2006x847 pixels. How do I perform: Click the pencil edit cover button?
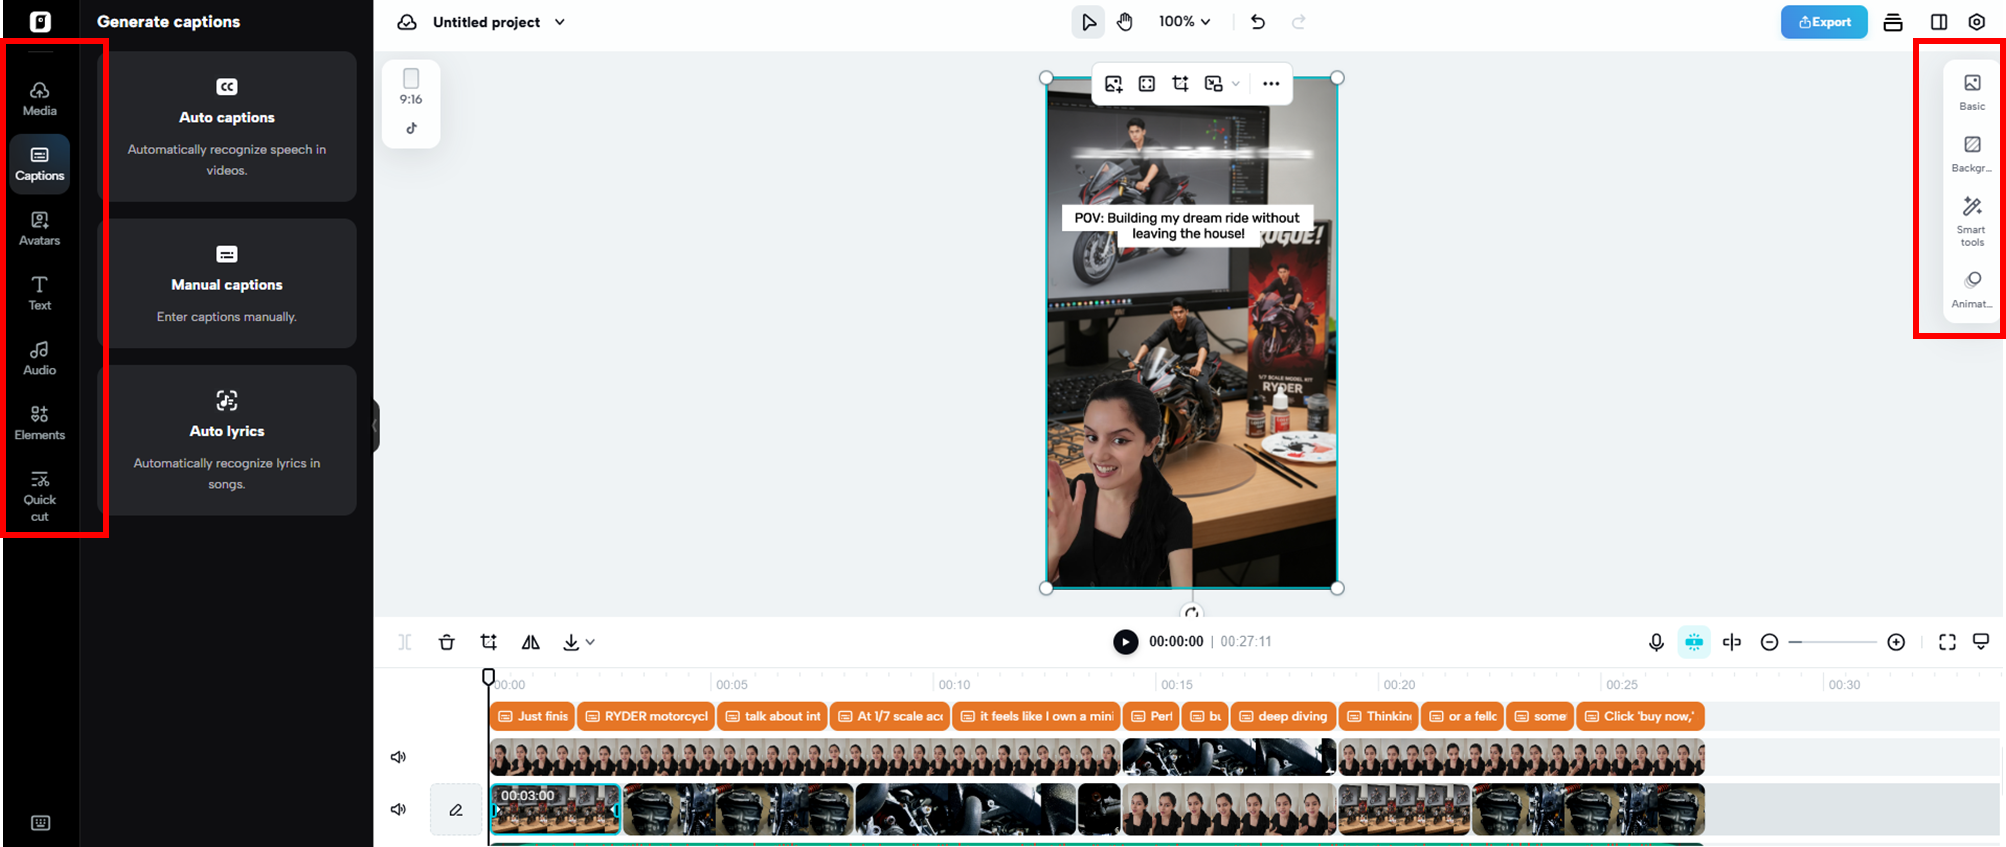coord(456,809)
